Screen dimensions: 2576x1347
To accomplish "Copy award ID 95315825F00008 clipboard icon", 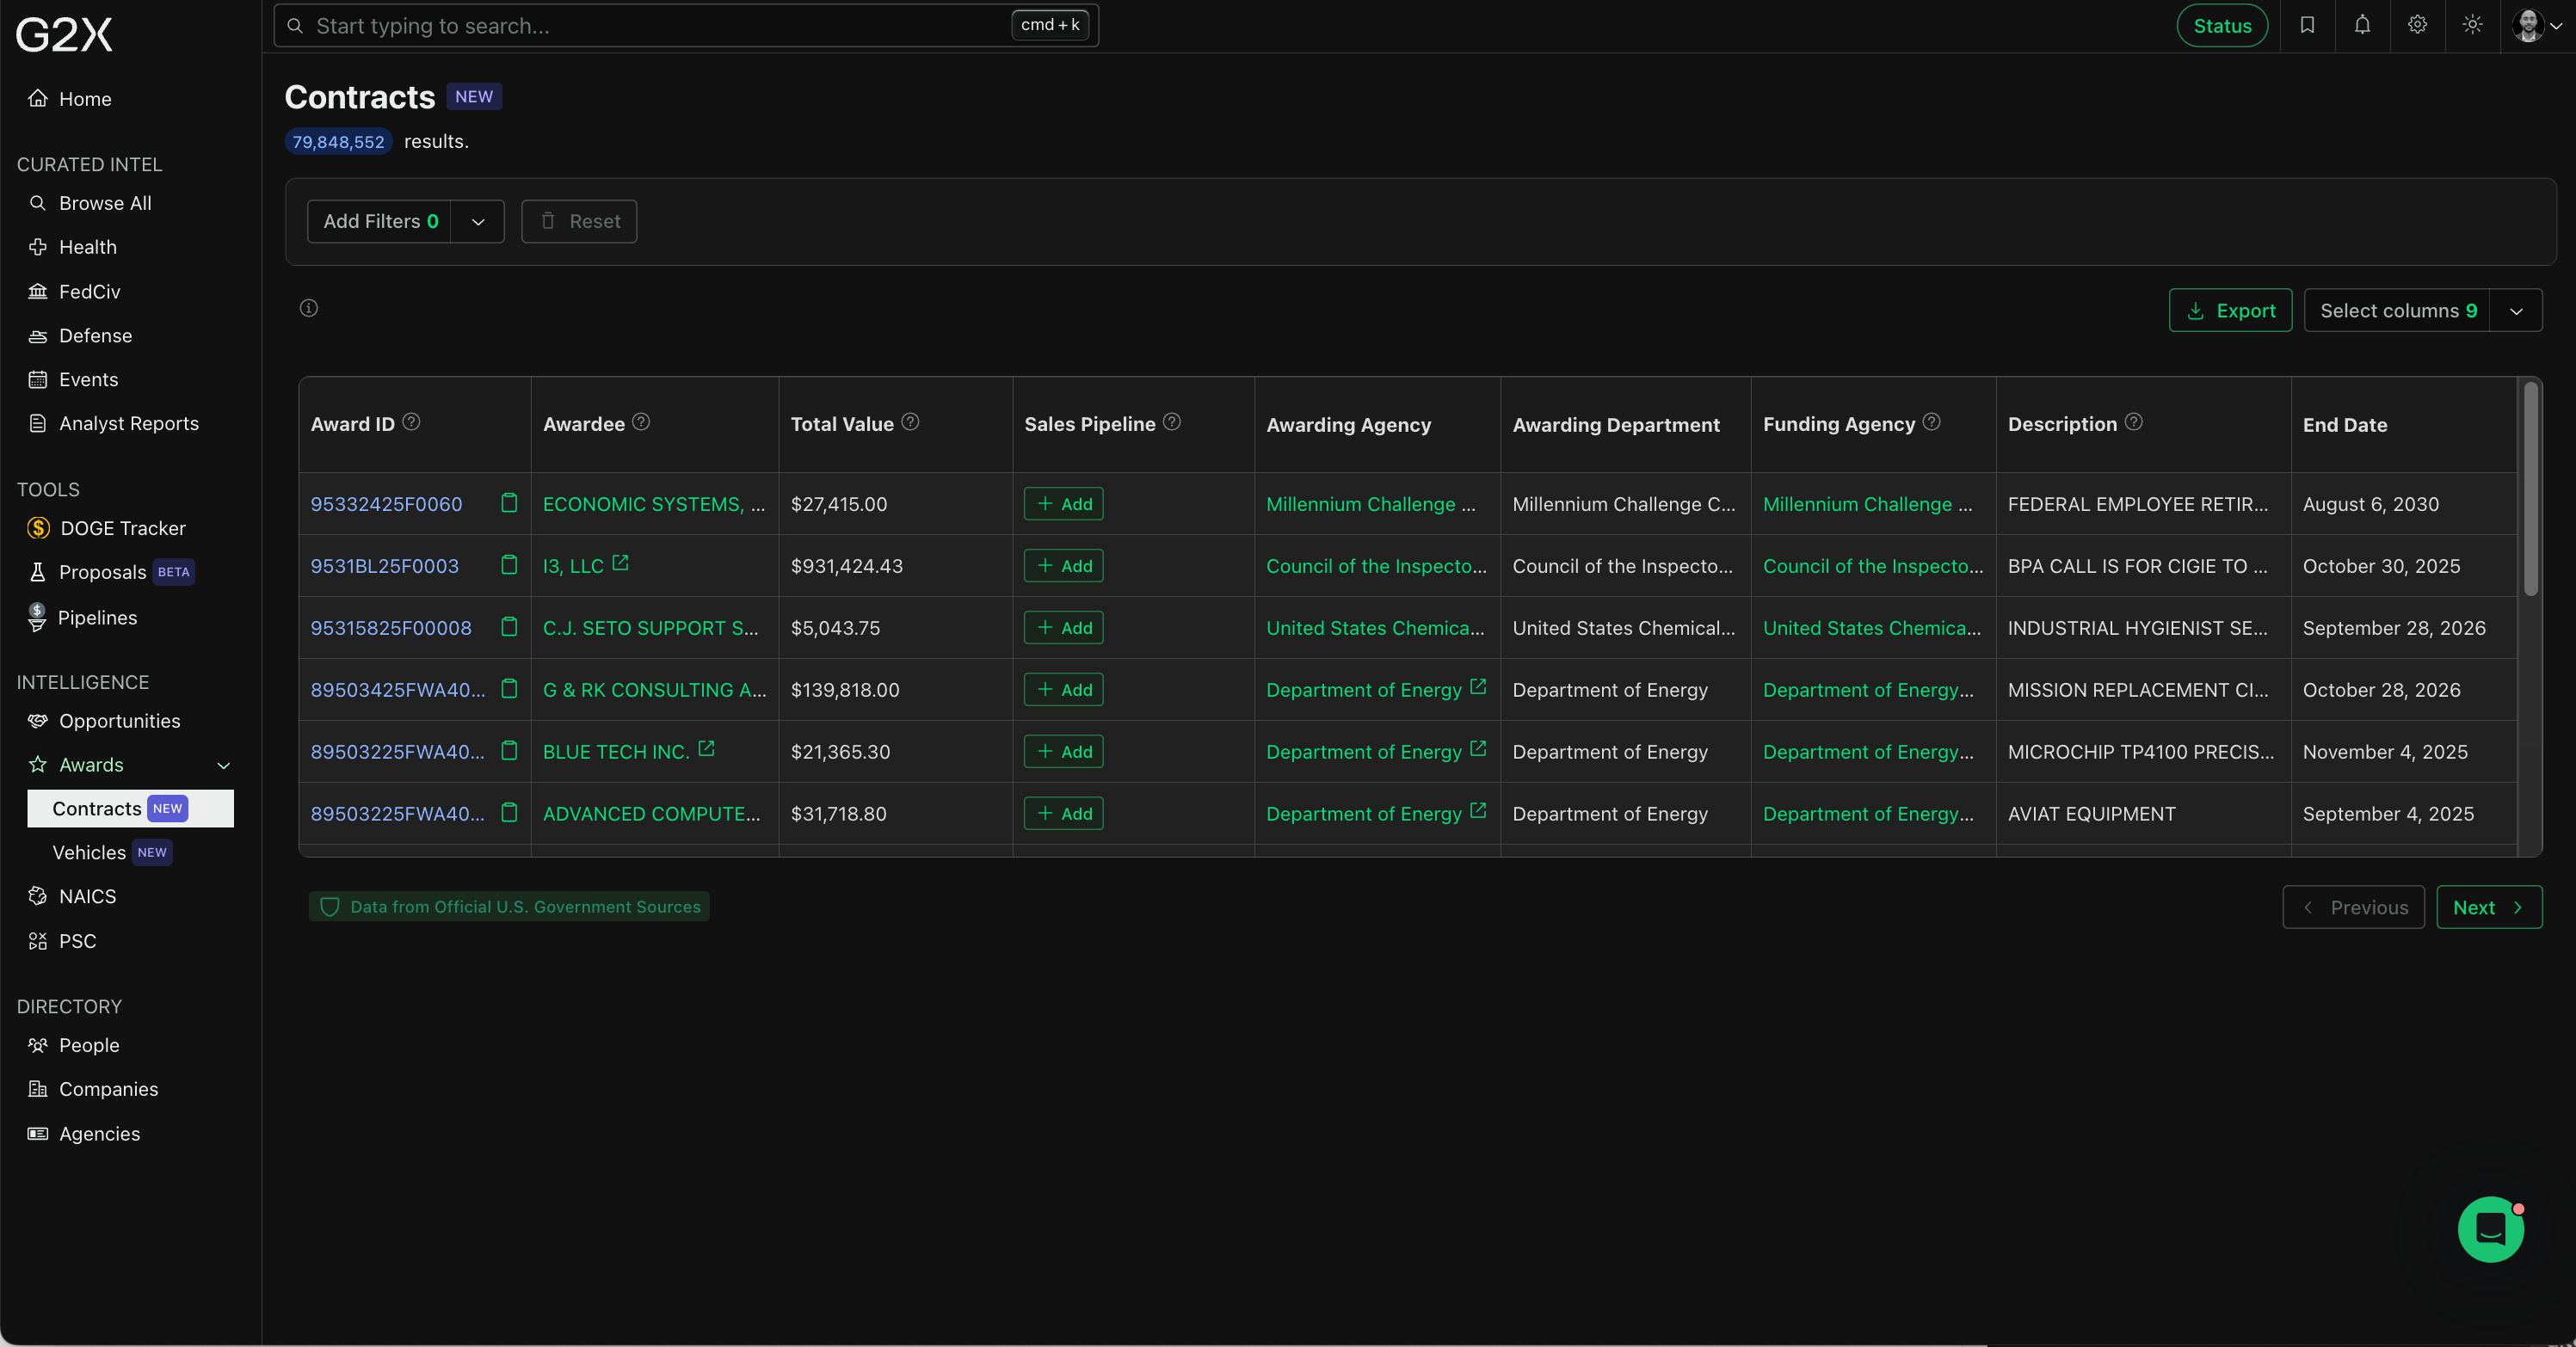I will (x=509, y=627).
